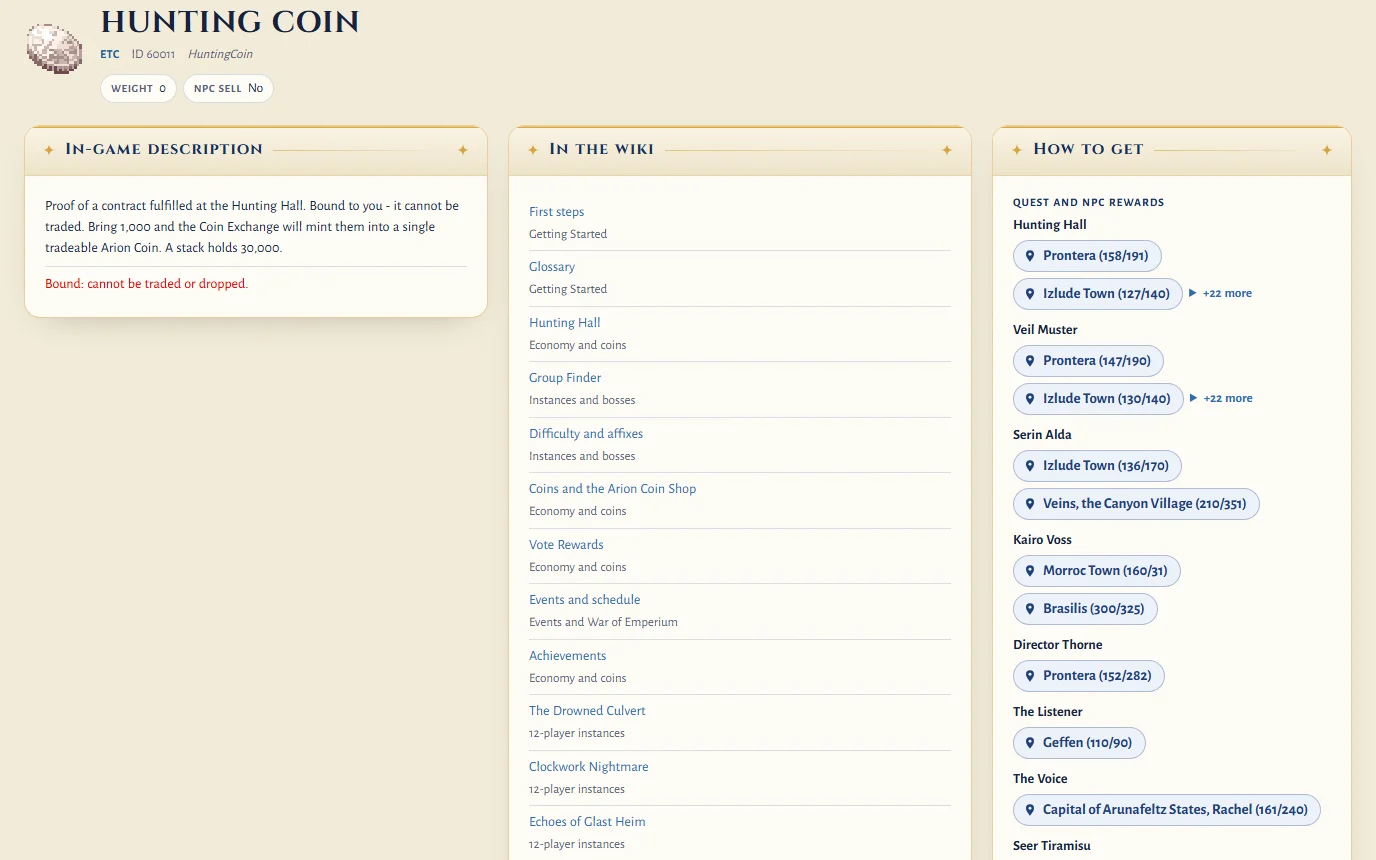Expand +22 more locations under Hunting Hall
Viewport: 1376px width, 860px height.
[1220, 294]
